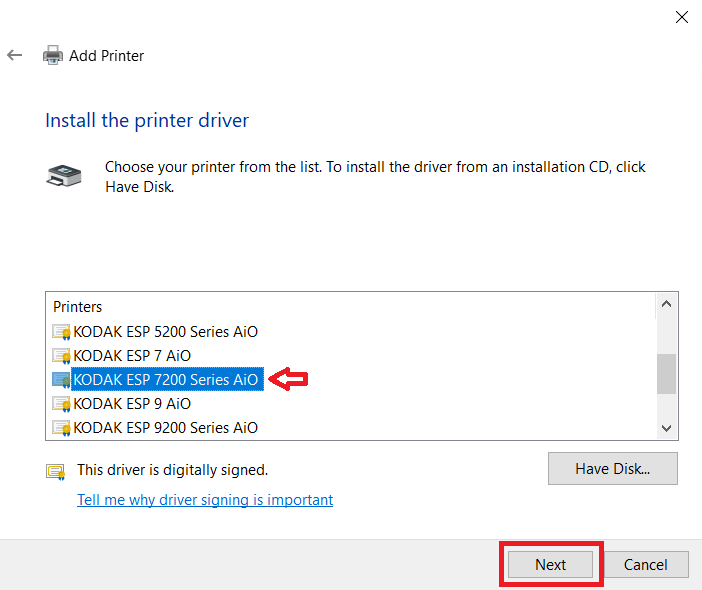702x590 pixels.
Task: Select KODAK ESP 9200 Series AiO
Action: (x=166, y=428)
